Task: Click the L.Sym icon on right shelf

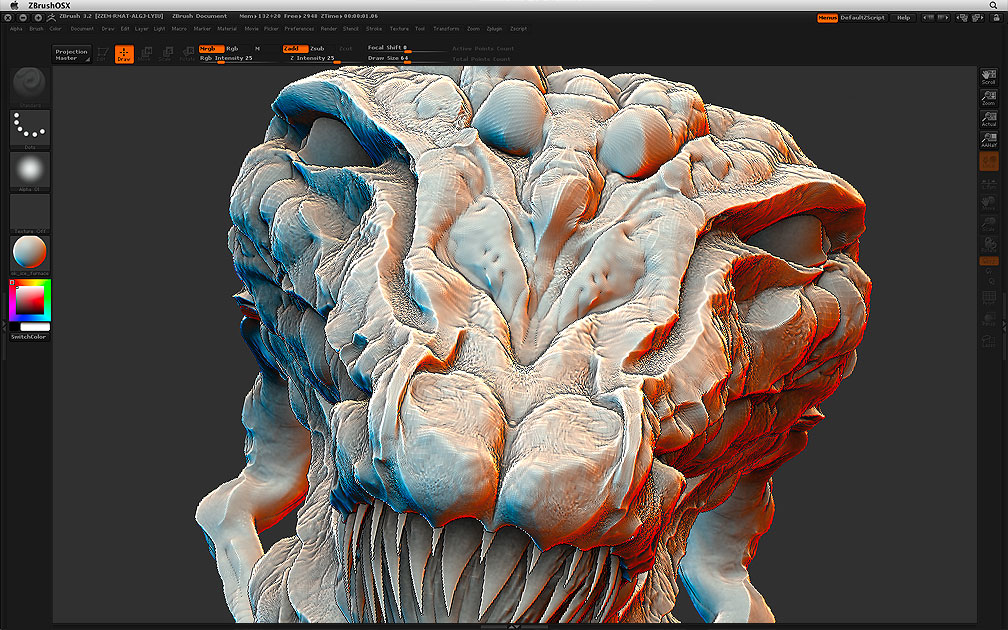Action: point(989,183)
